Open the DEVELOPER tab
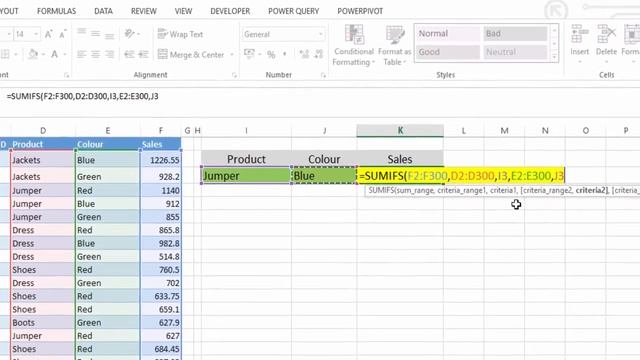 click(x=230, y=11)
